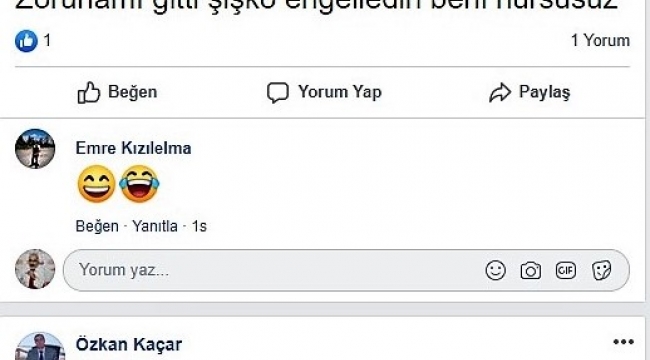Image resolution: width=650 pixels, height=360 pixels.
Task: Open the 1 Yorum comments count
Action: point(600,41)
